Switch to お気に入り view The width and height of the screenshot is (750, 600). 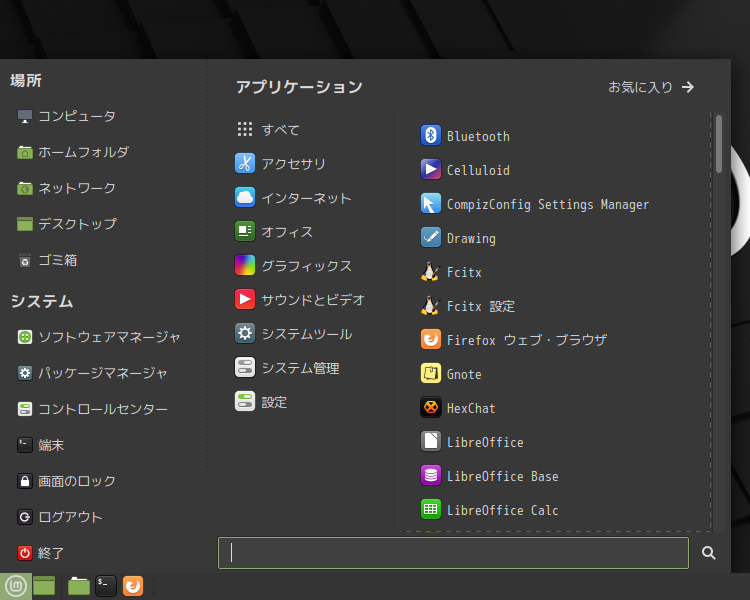651,87
